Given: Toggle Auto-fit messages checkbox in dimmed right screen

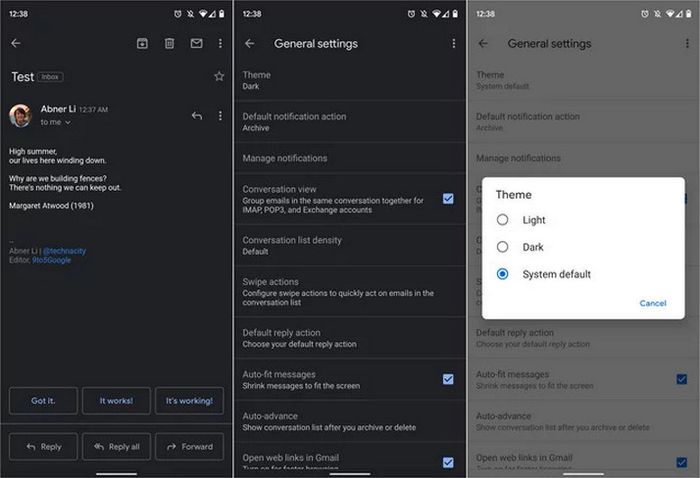Looking at the screenshot, I should tap(681, 379).
